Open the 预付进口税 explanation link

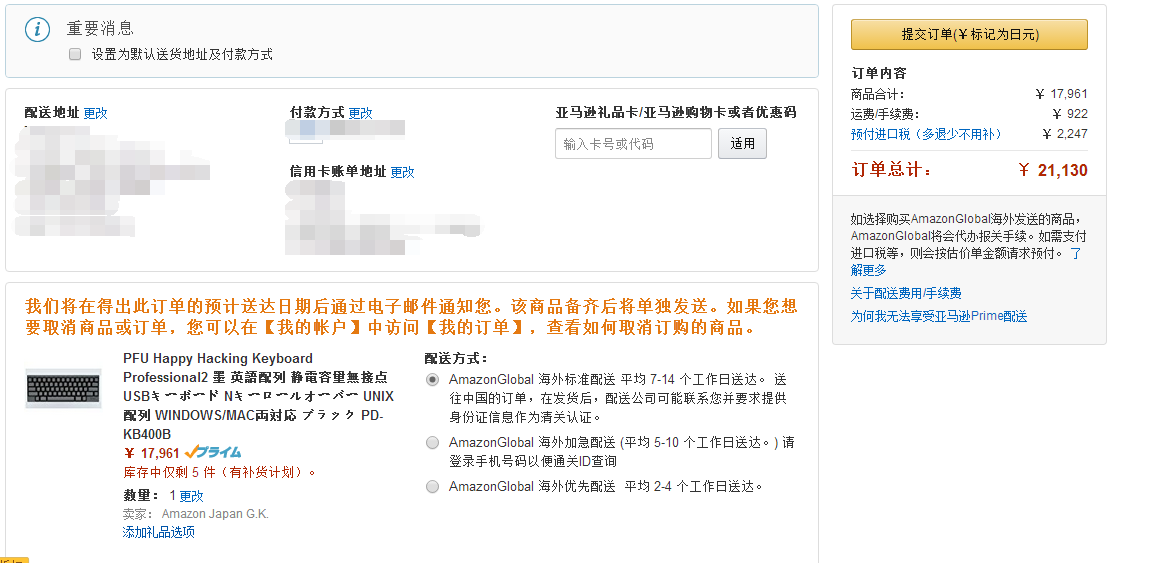click(926, 134)
